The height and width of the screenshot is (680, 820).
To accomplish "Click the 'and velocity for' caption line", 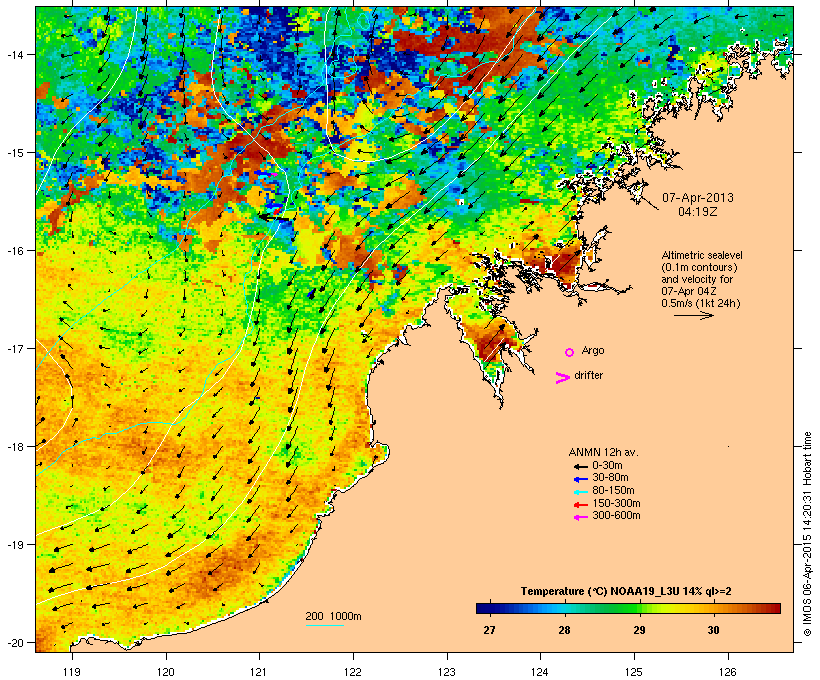I will coord(697,279).
